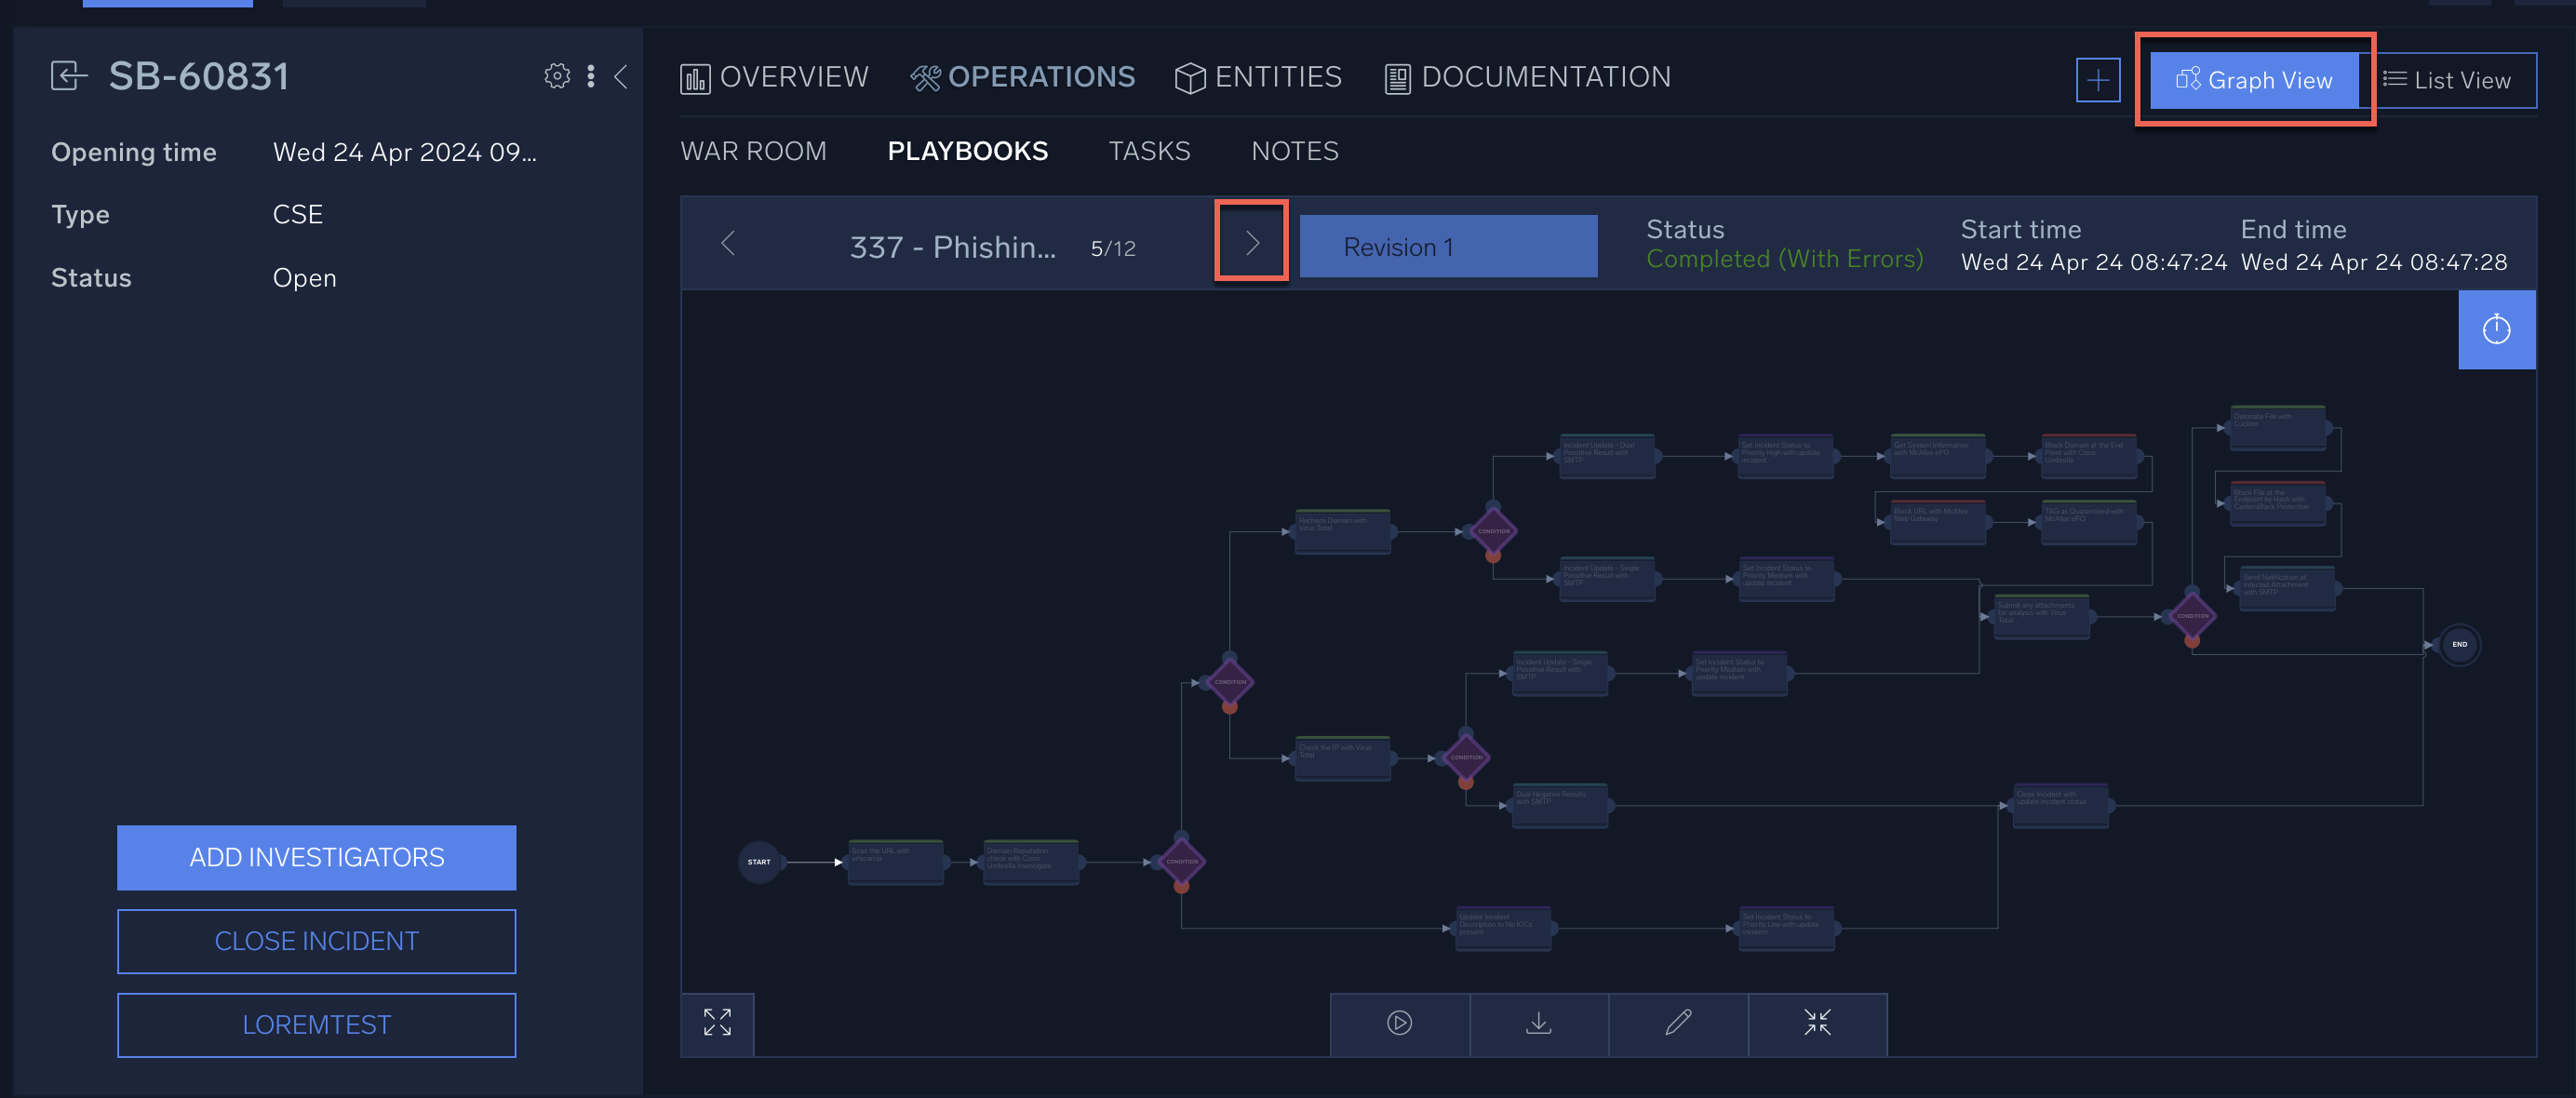Open the WAR ROOM tab
Viewport: 2576px width, 1098px height.
[x=753, y=151]
